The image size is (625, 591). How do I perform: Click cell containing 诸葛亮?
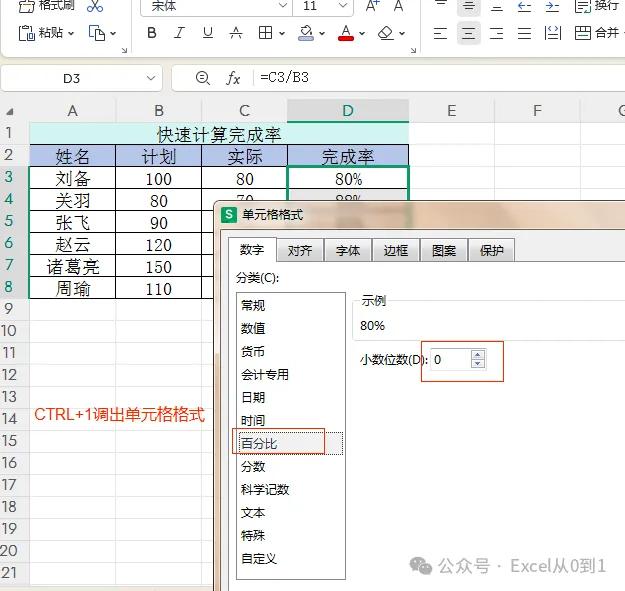point(73,266)
